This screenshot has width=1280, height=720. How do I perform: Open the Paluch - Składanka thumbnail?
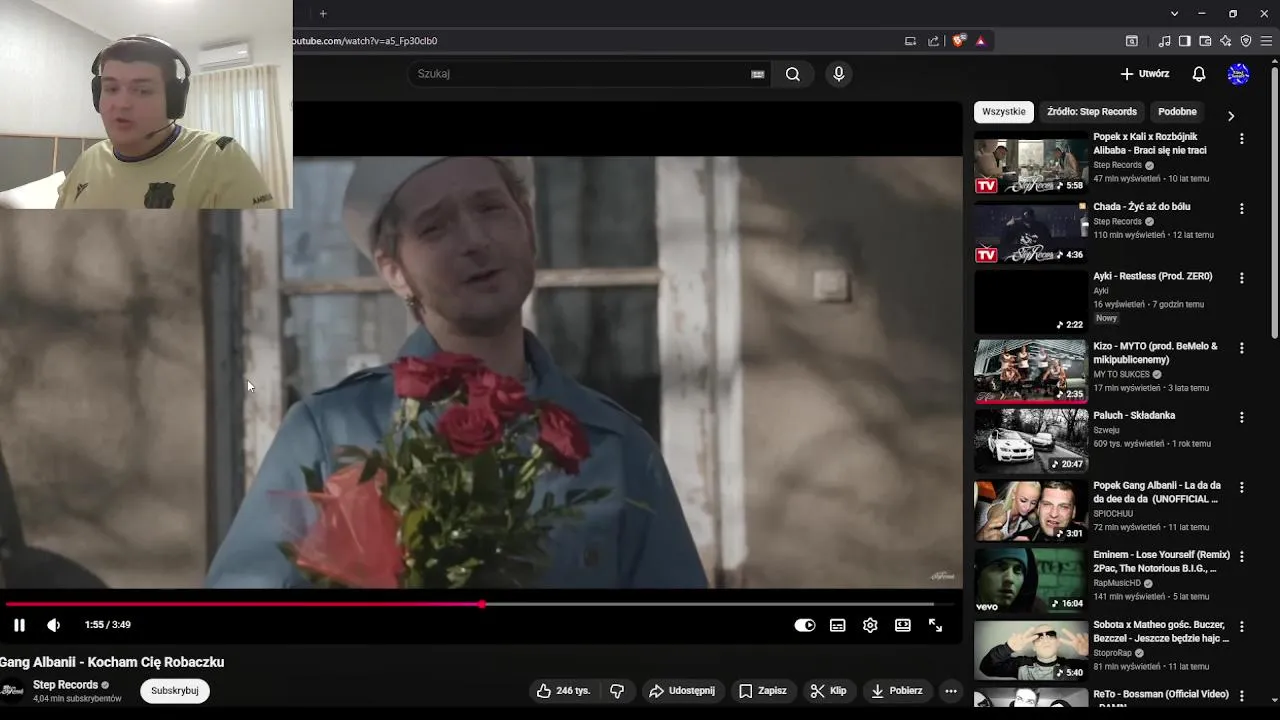pyautogui.click(x=1031, y=441)
